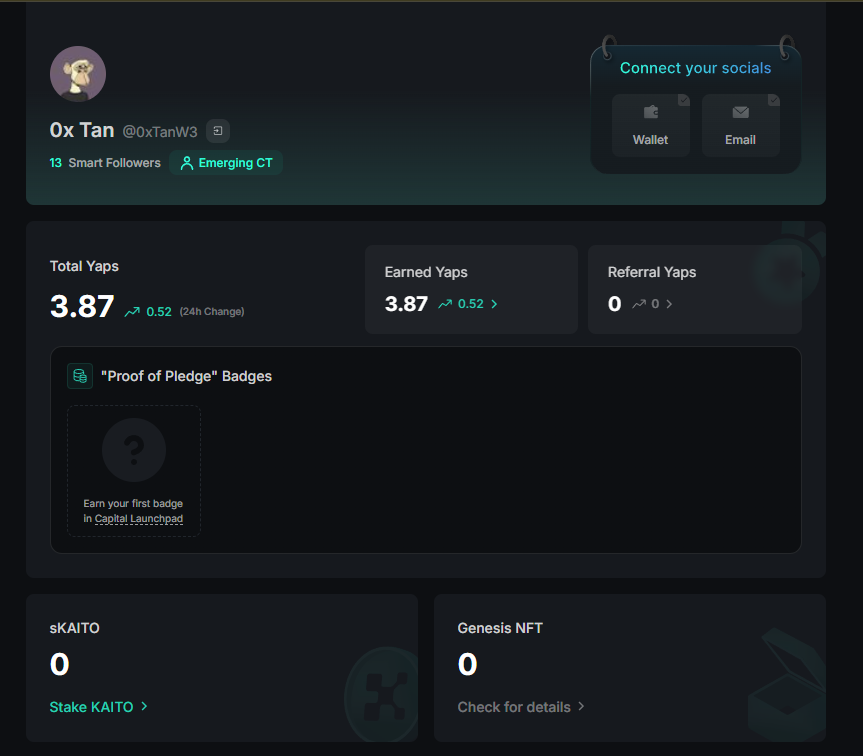This screenshot has height=756, width=863.
Task: Expand Referral Yaps details chevron
Action: pos(669,304)
